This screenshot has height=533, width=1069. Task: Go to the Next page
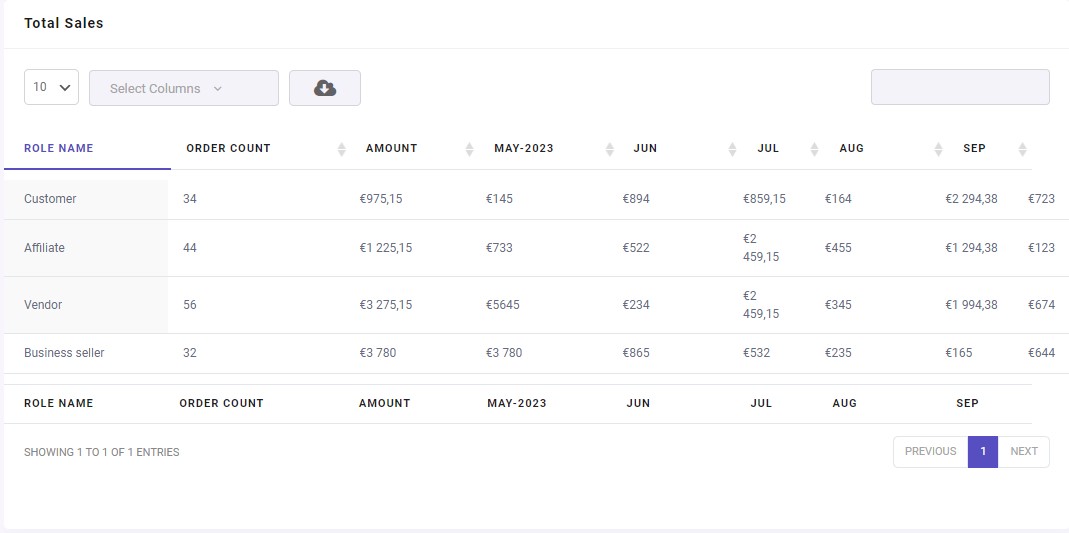(x=1024, y=451)
